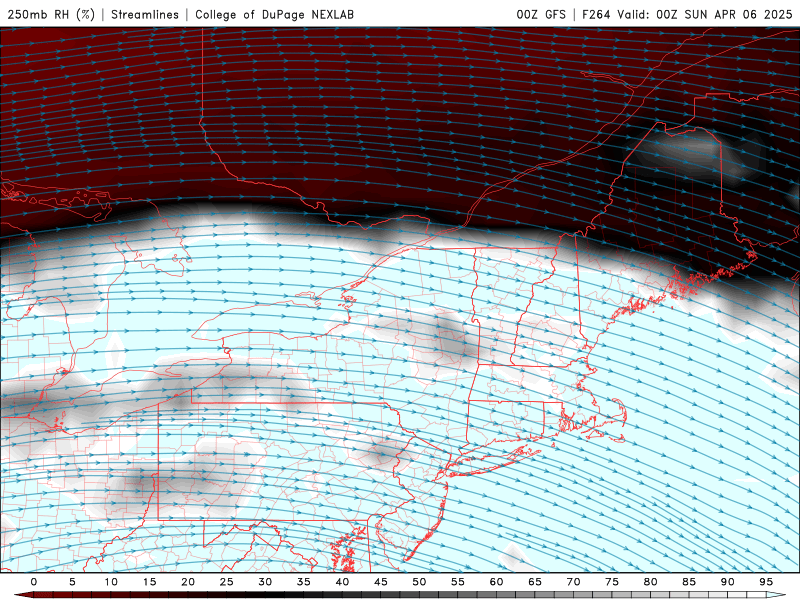This screenshot has height=600, width=800.
Task: Click the '25' colorbar value label
Action: click(x=227, y=582)
